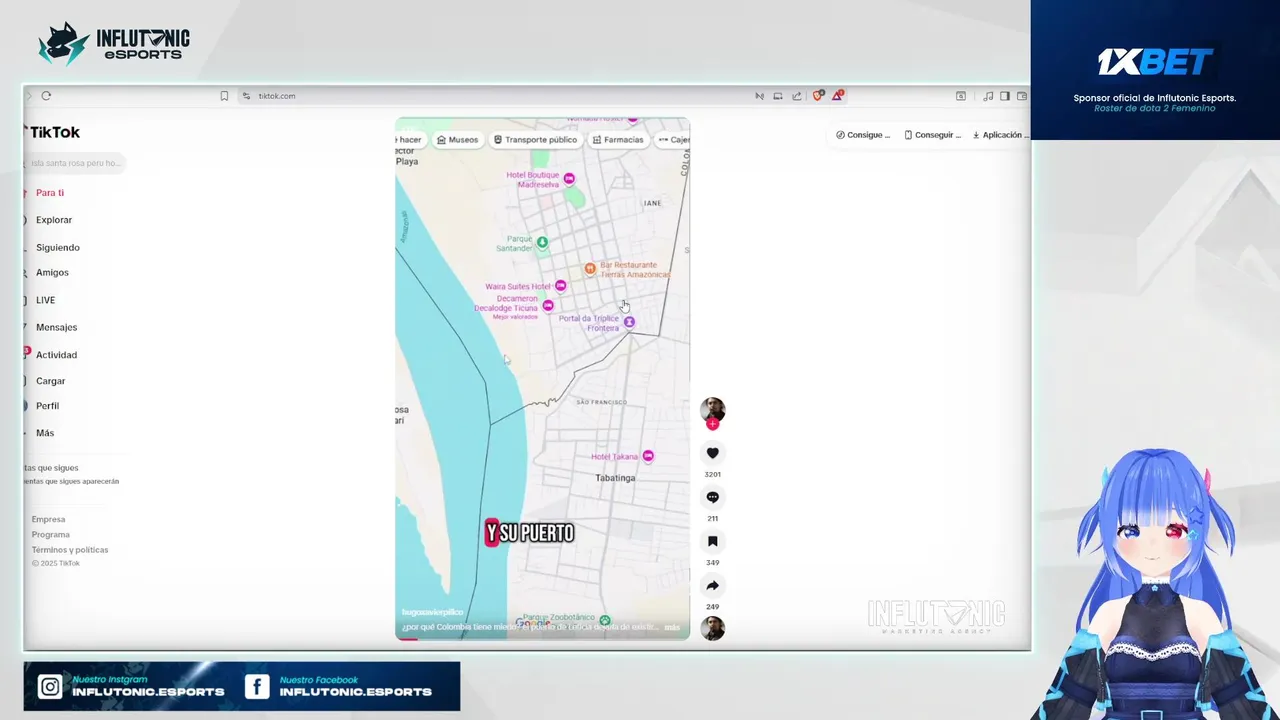
Task: Open Actividad notifications in the sidebar
Action: (56, 355)
